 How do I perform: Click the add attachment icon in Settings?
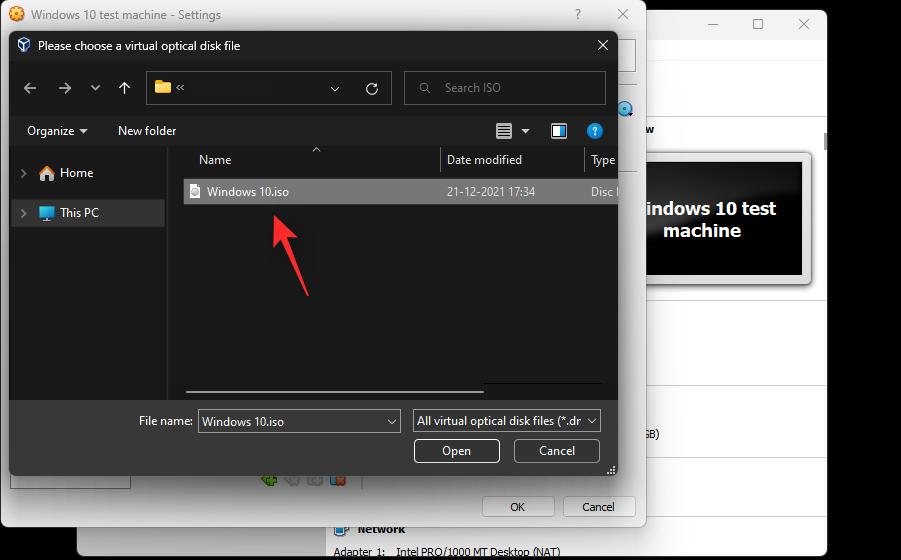(269, 480)
